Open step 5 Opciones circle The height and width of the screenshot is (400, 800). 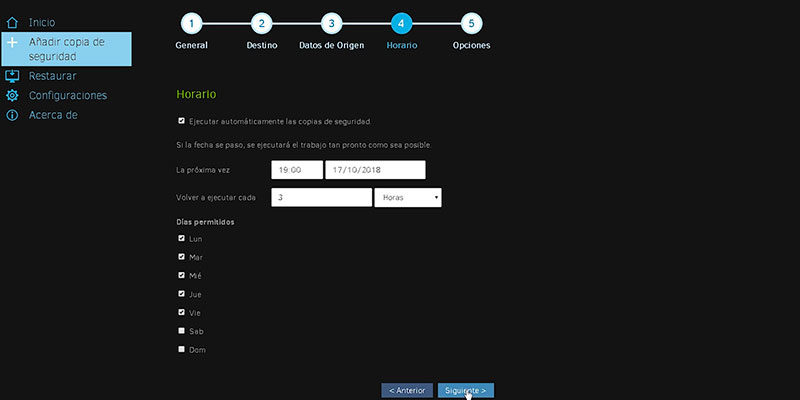(x=471, y=23)
